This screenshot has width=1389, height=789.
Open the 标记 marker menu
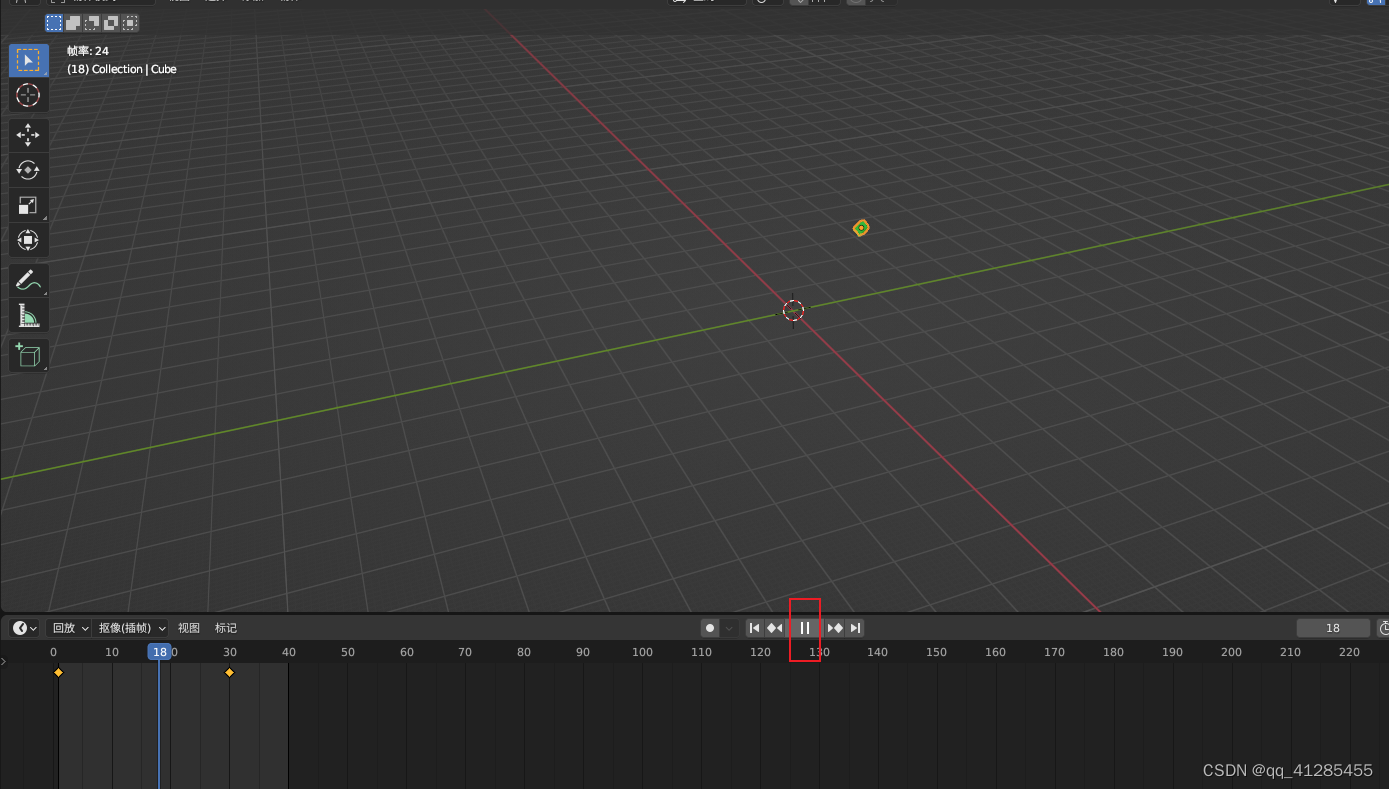click(x=226, y=628)
